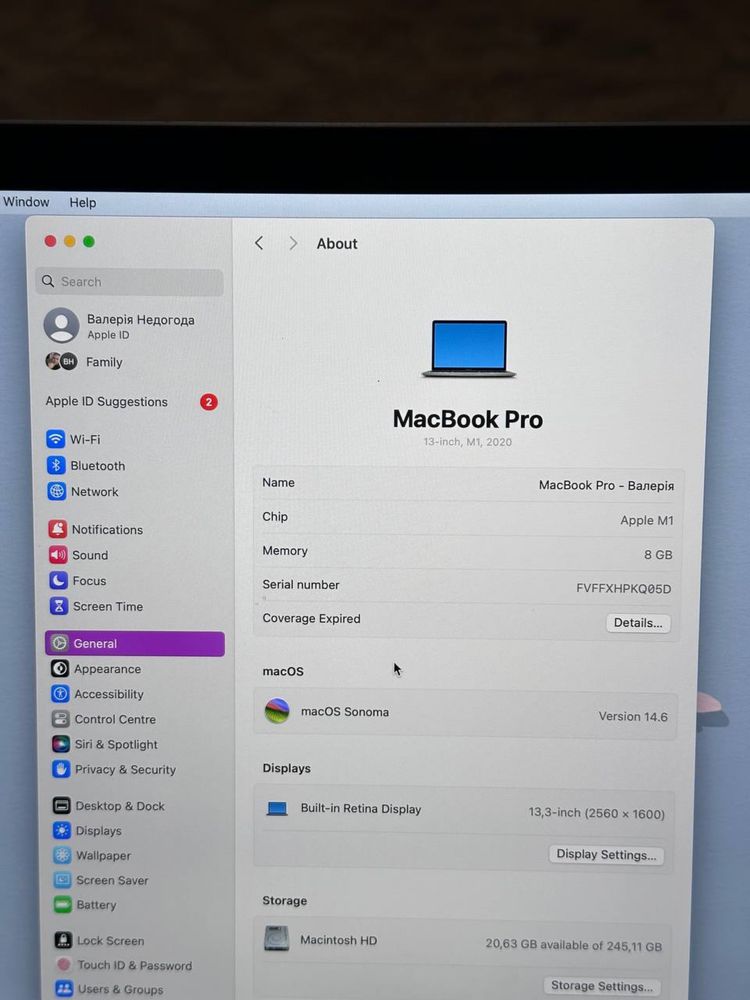Click 20,63 GB available of 245,11 GB

[573, 945]
